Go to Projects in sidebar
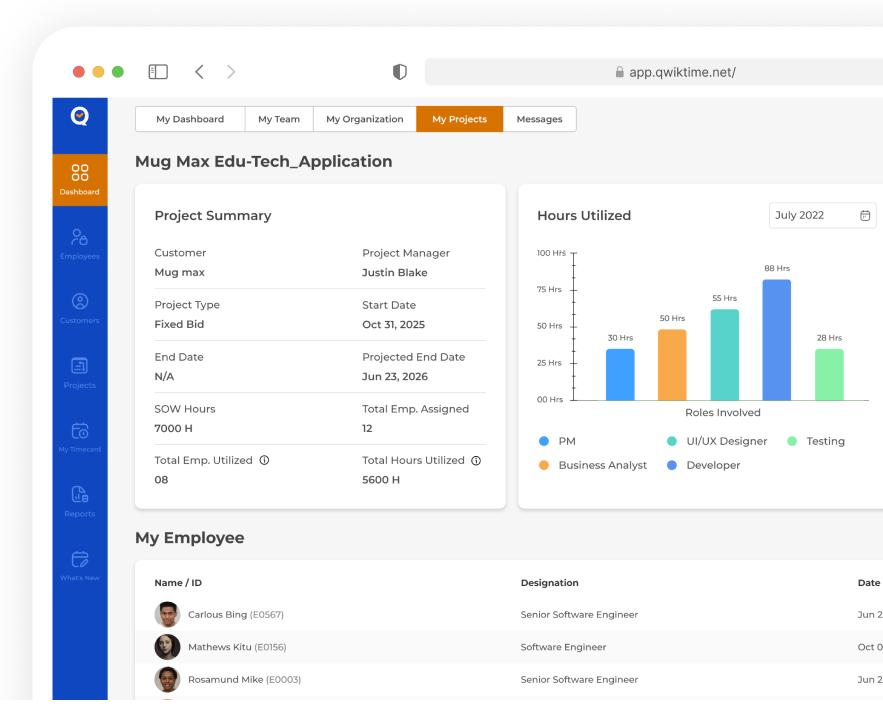 click(79, 373)
